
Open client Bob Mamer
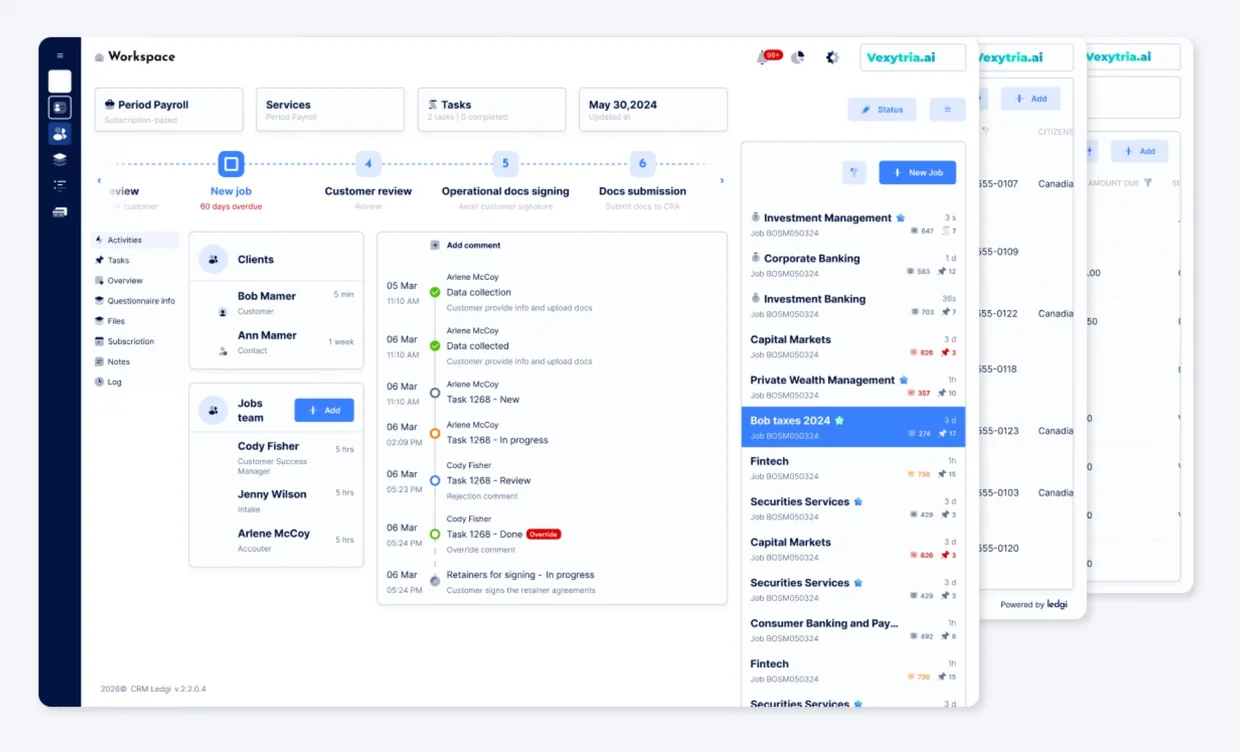276,303
